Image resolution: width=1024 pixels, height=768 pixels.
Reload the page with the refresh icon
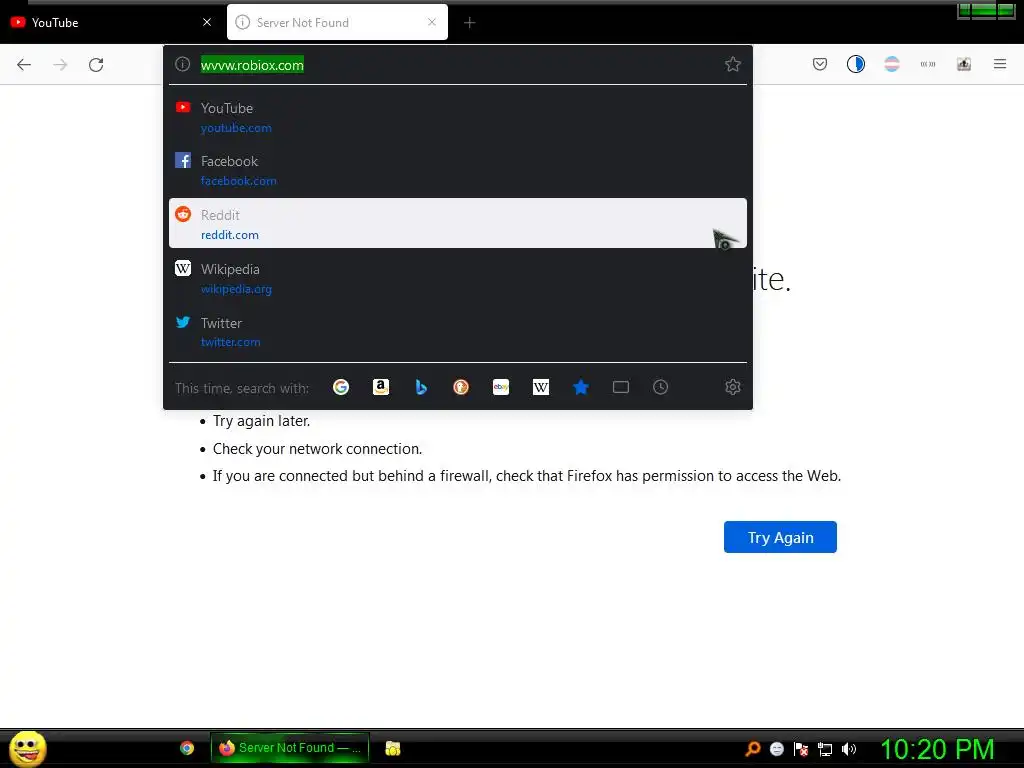(x=96, y=64)
